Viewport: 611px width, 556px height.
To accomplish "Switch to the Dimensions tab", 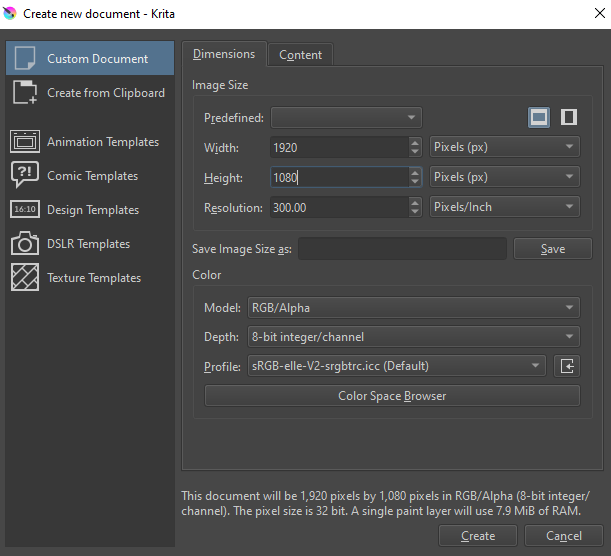I will pos(224,54).
